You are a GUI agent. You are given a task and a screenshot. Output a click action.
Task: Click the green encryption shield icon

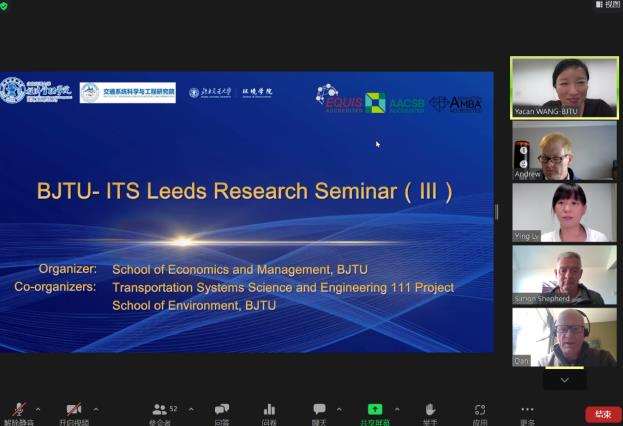4,6
